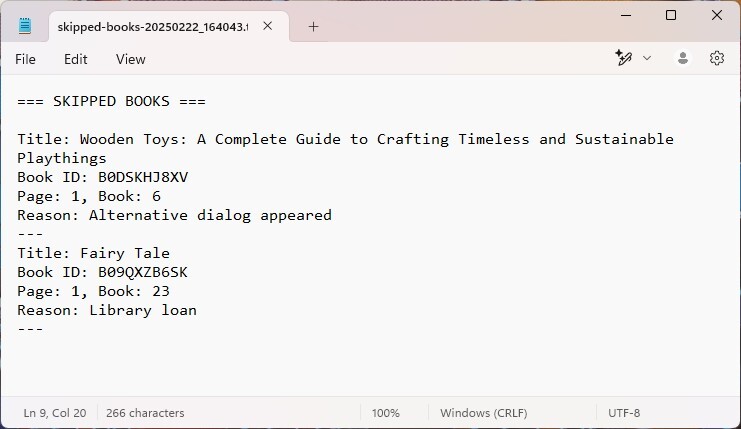
Task: Click the 'Title: Fairy Tale' line
Action: tap(94, 253)
